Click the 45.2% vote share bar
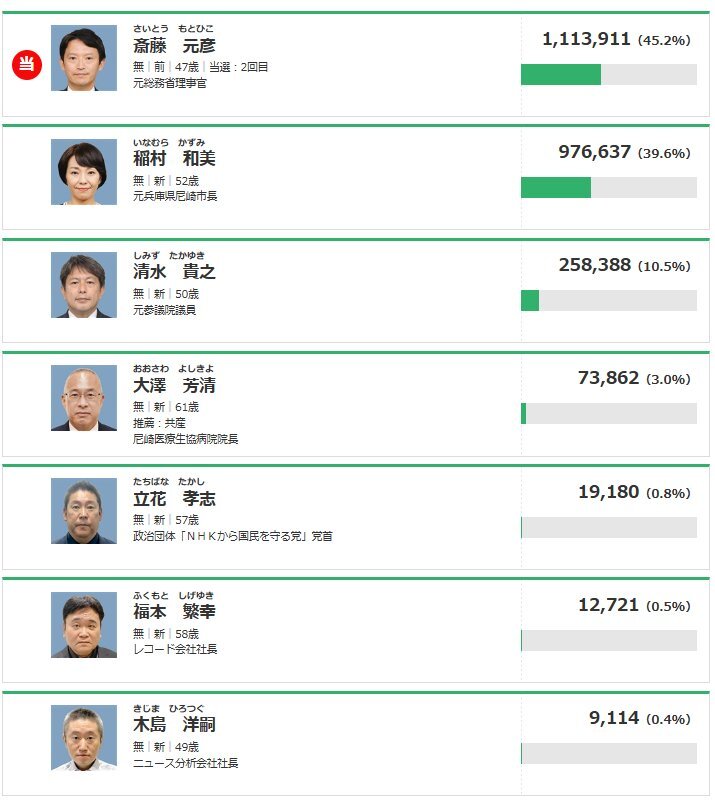The image size is (715, 800). [609, 74]
